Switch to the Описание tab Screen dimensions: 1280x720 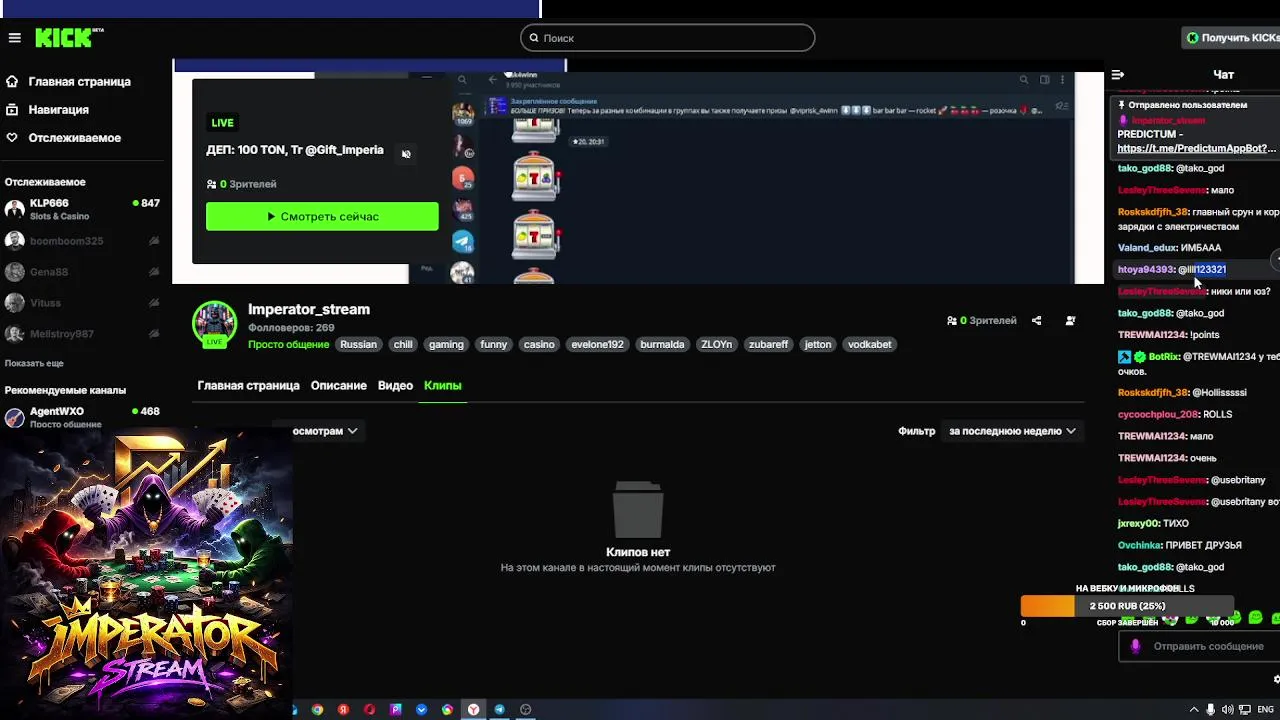338,386
